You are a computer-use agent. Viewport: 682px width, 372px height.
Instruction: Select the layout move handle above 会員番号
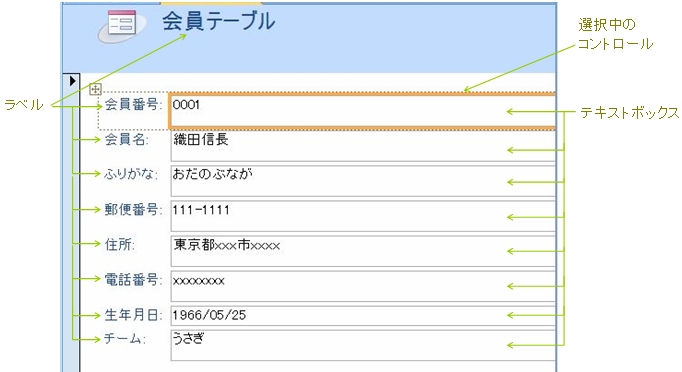[x=95, y=89]
